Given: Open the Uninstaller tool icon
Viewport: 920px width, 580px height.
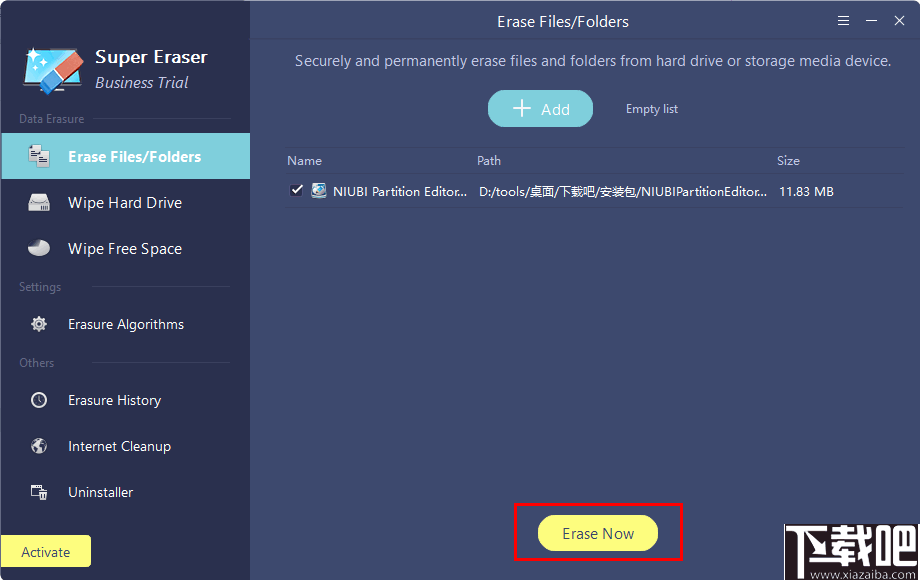Looking at the screenshot, I should (x=38, y=492).
